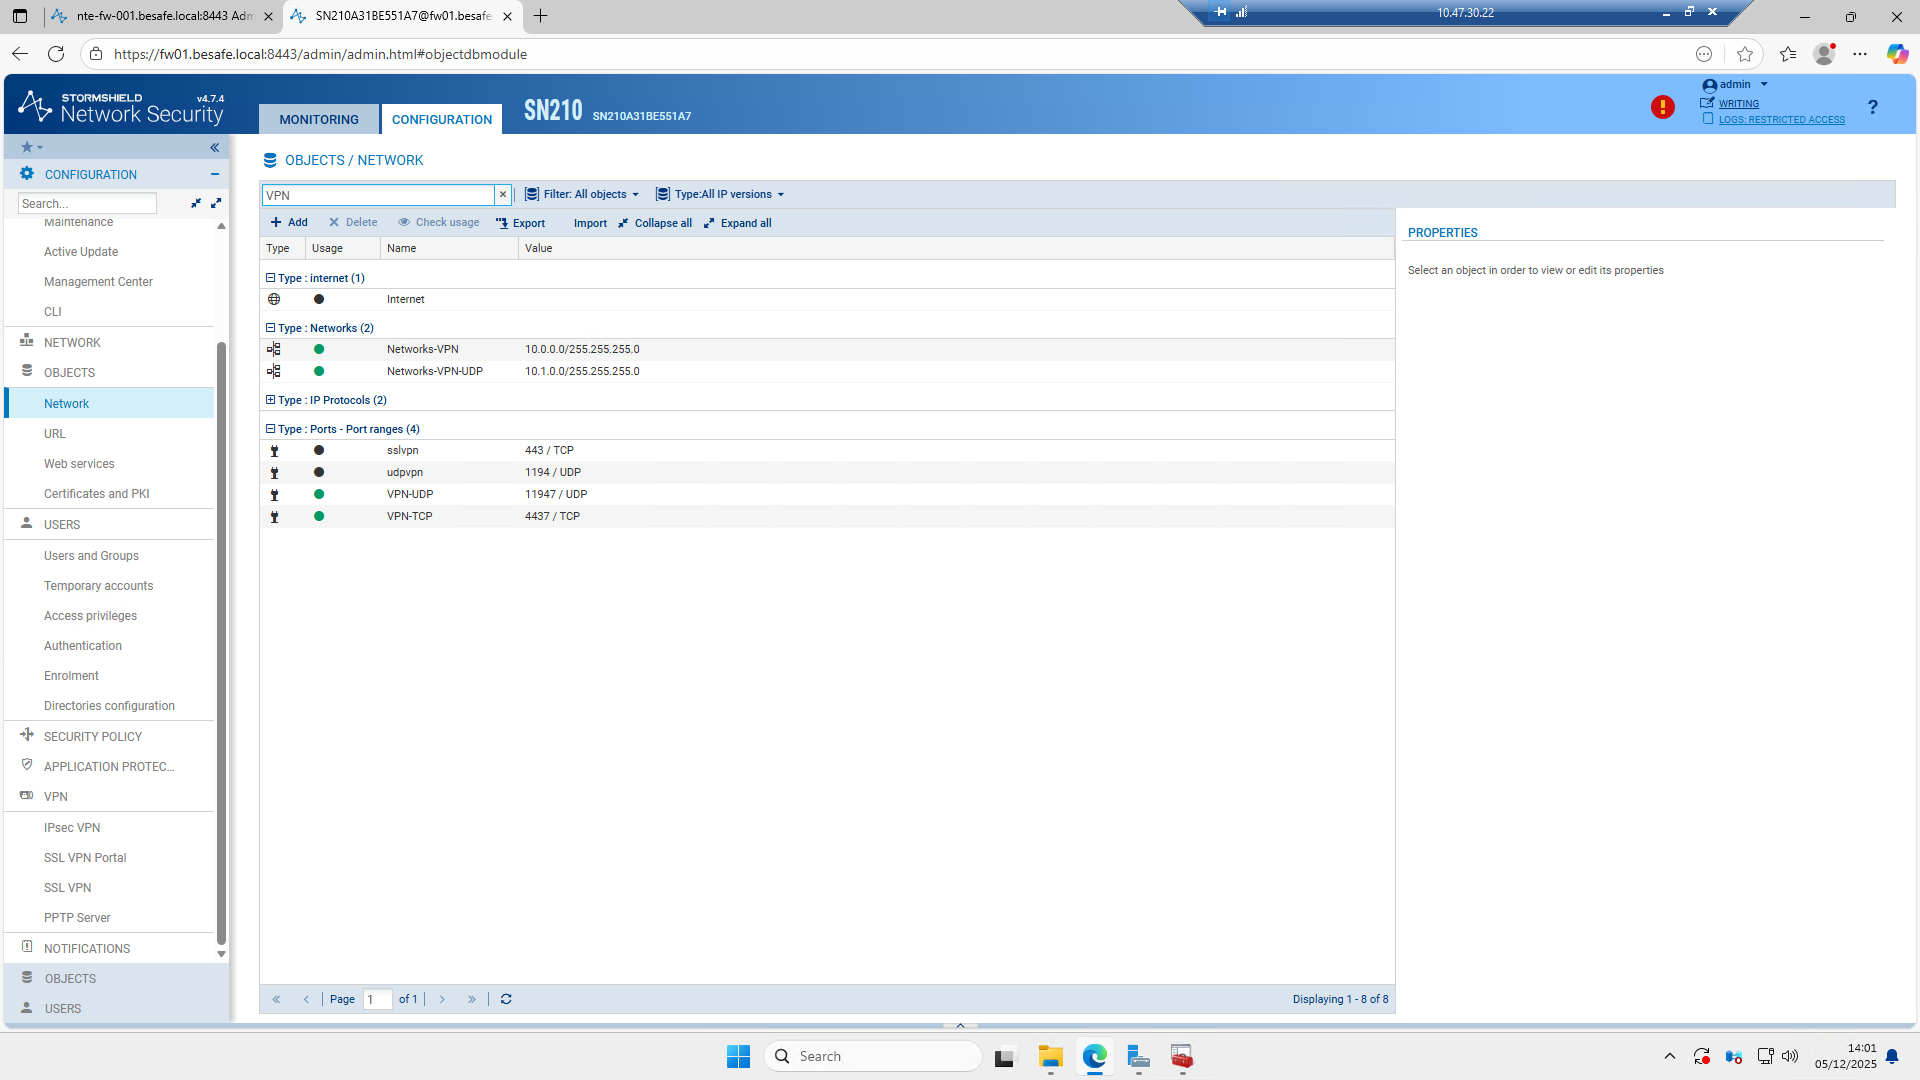The height and width of the screenshot is (1080, 1920).
Task: Click LOGS: RESTRICTED ACCESS link
Action: tap(1782, 120)
